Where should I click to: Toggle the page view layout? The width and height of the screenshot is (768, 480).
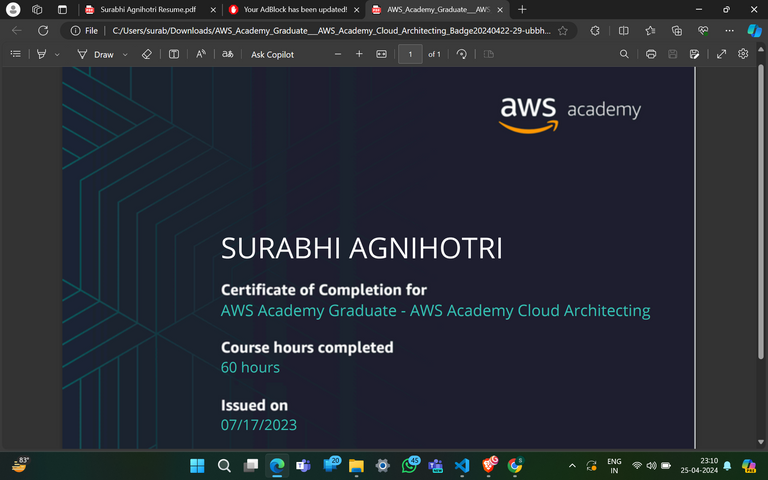pyautogui.click(x=489, y=54)
